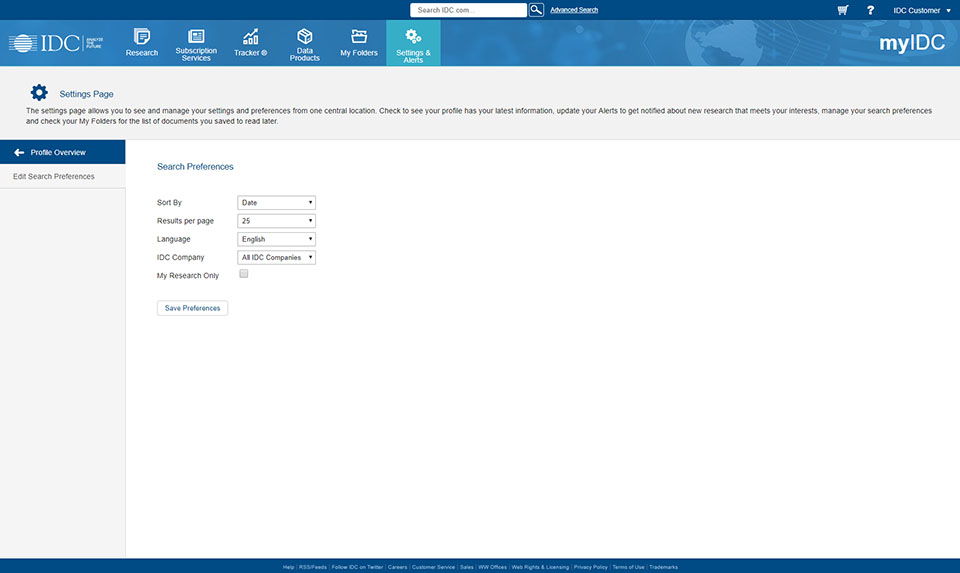Click the Save Preferences button
The image size is (960, 573).
coord(192,308)
